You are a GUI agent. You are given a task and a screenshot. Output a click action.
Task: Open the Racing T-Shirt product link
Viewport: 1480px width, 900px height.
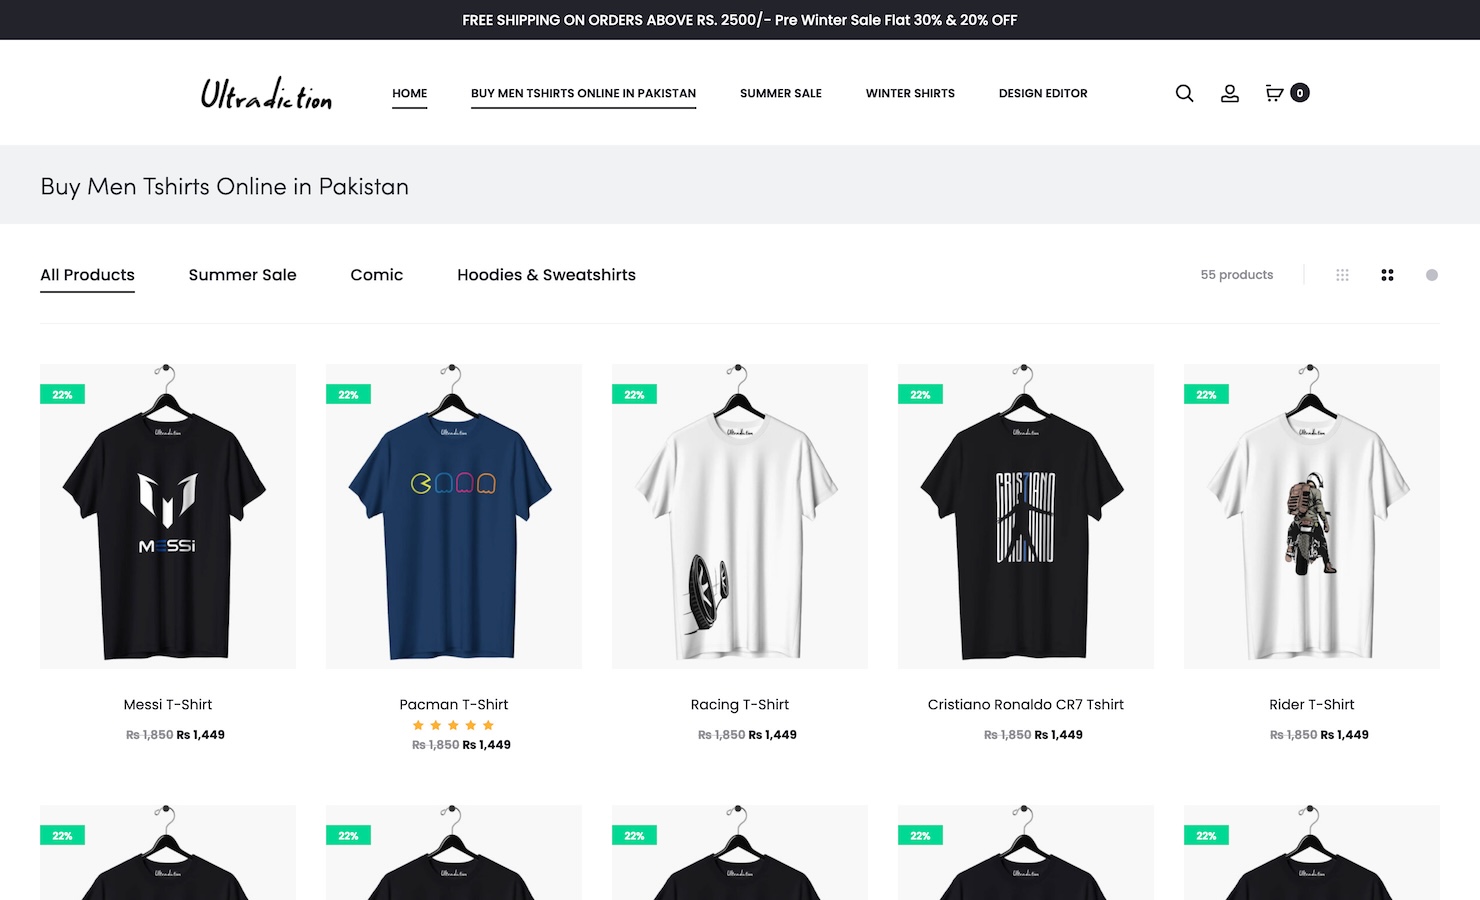[740, 704]
